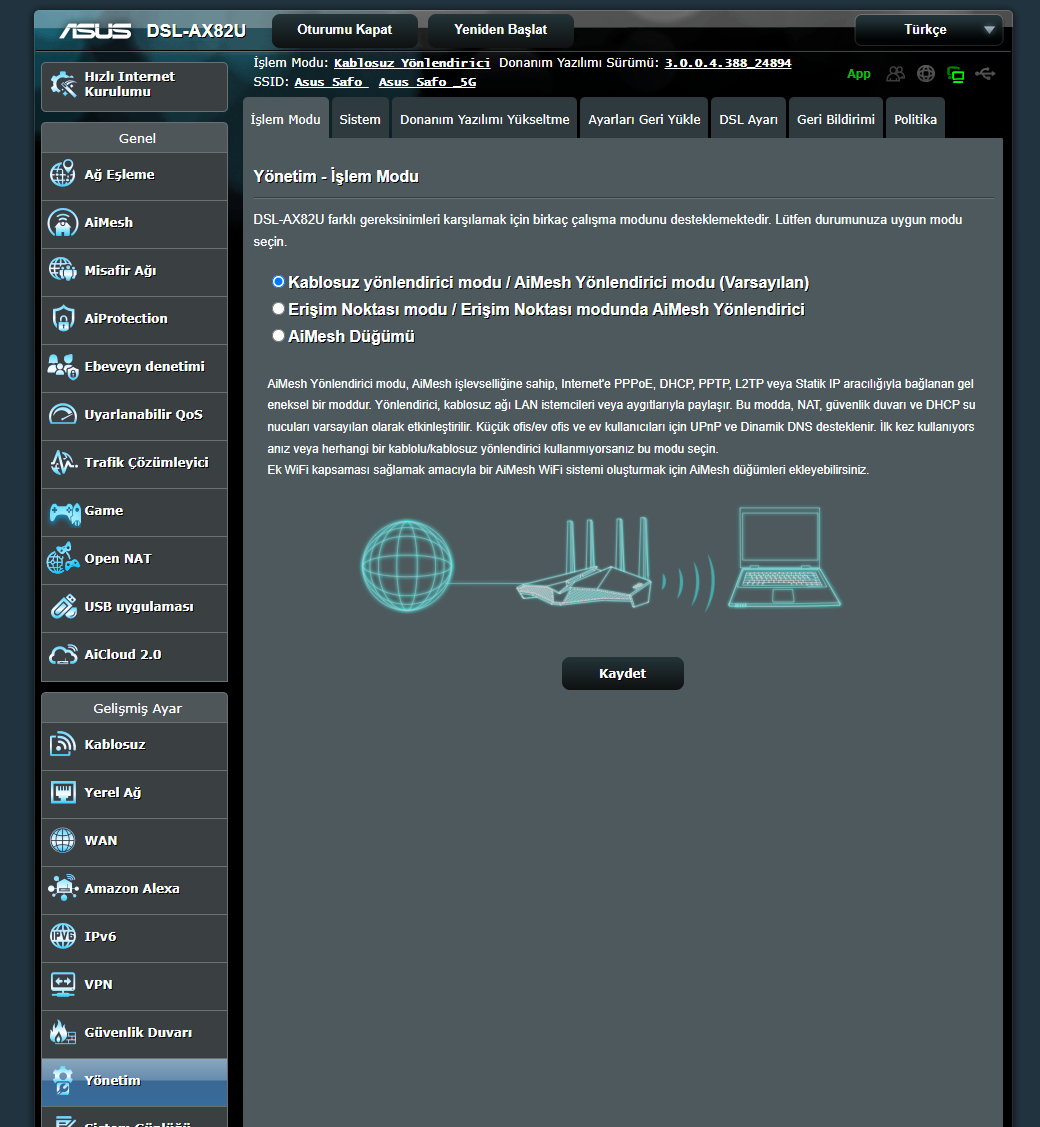Select Erişim Noktası modu radio option
The height and width of the screenshot is (1127, 1040).
(x=278, y=308)
